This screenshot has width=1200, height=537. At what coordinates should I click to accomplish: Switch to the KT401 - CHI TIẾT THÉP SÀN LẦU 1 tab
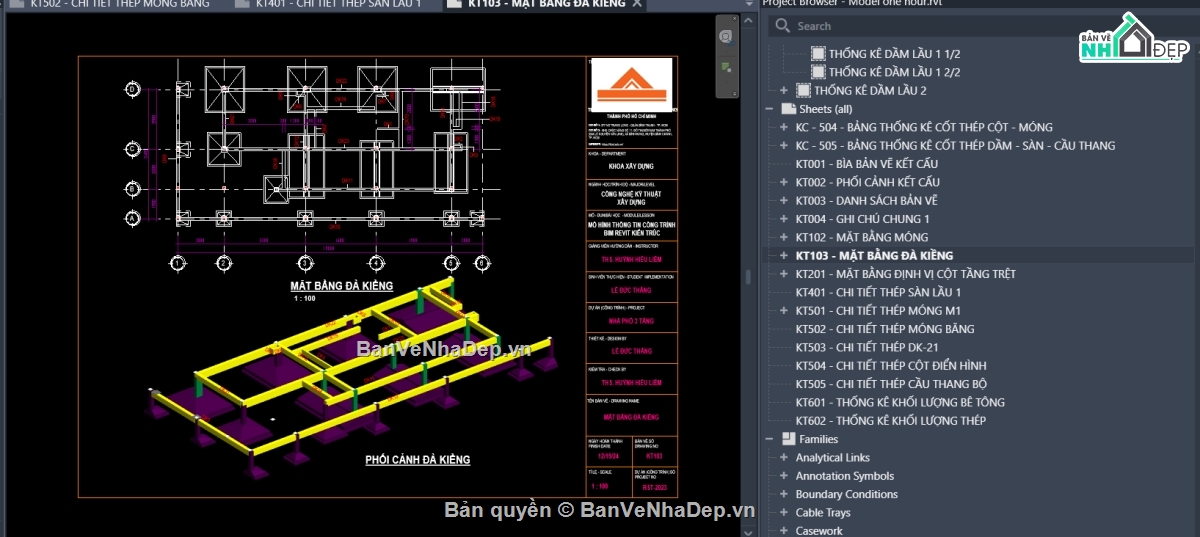338,4
